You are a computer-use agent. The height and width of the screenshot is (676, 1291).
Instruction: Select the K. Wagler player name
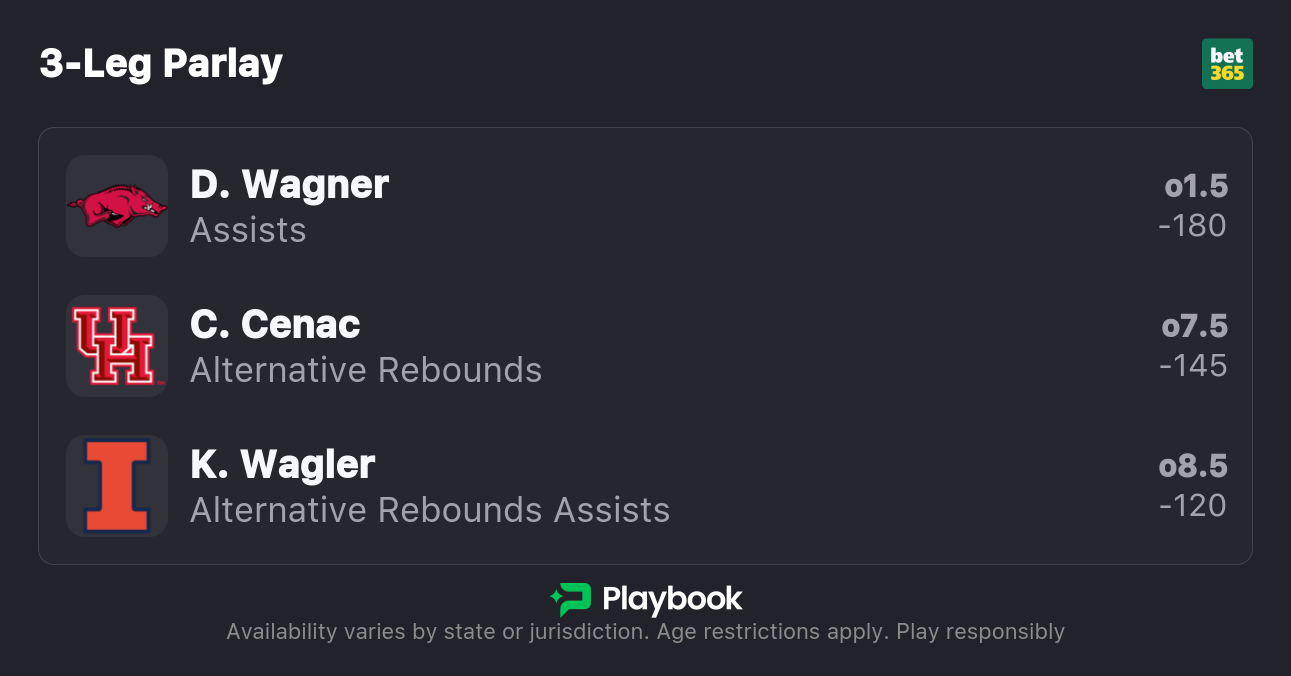click(x=283, y=465)
